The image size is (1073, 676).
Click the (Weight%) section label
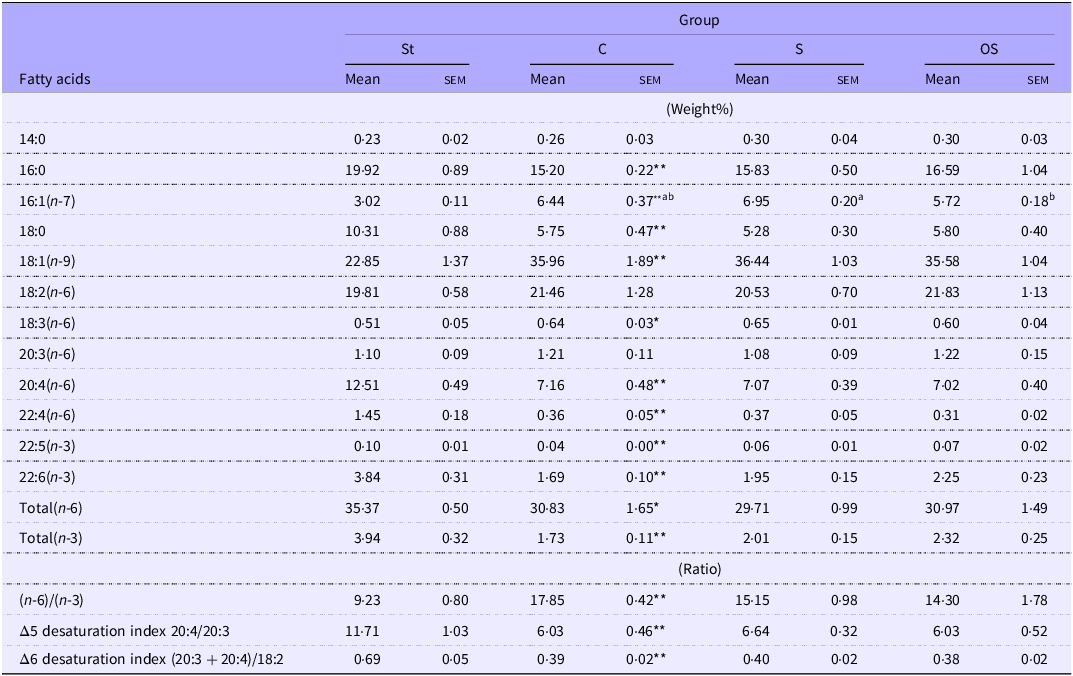pyautogui.click(x=699, y=109)
